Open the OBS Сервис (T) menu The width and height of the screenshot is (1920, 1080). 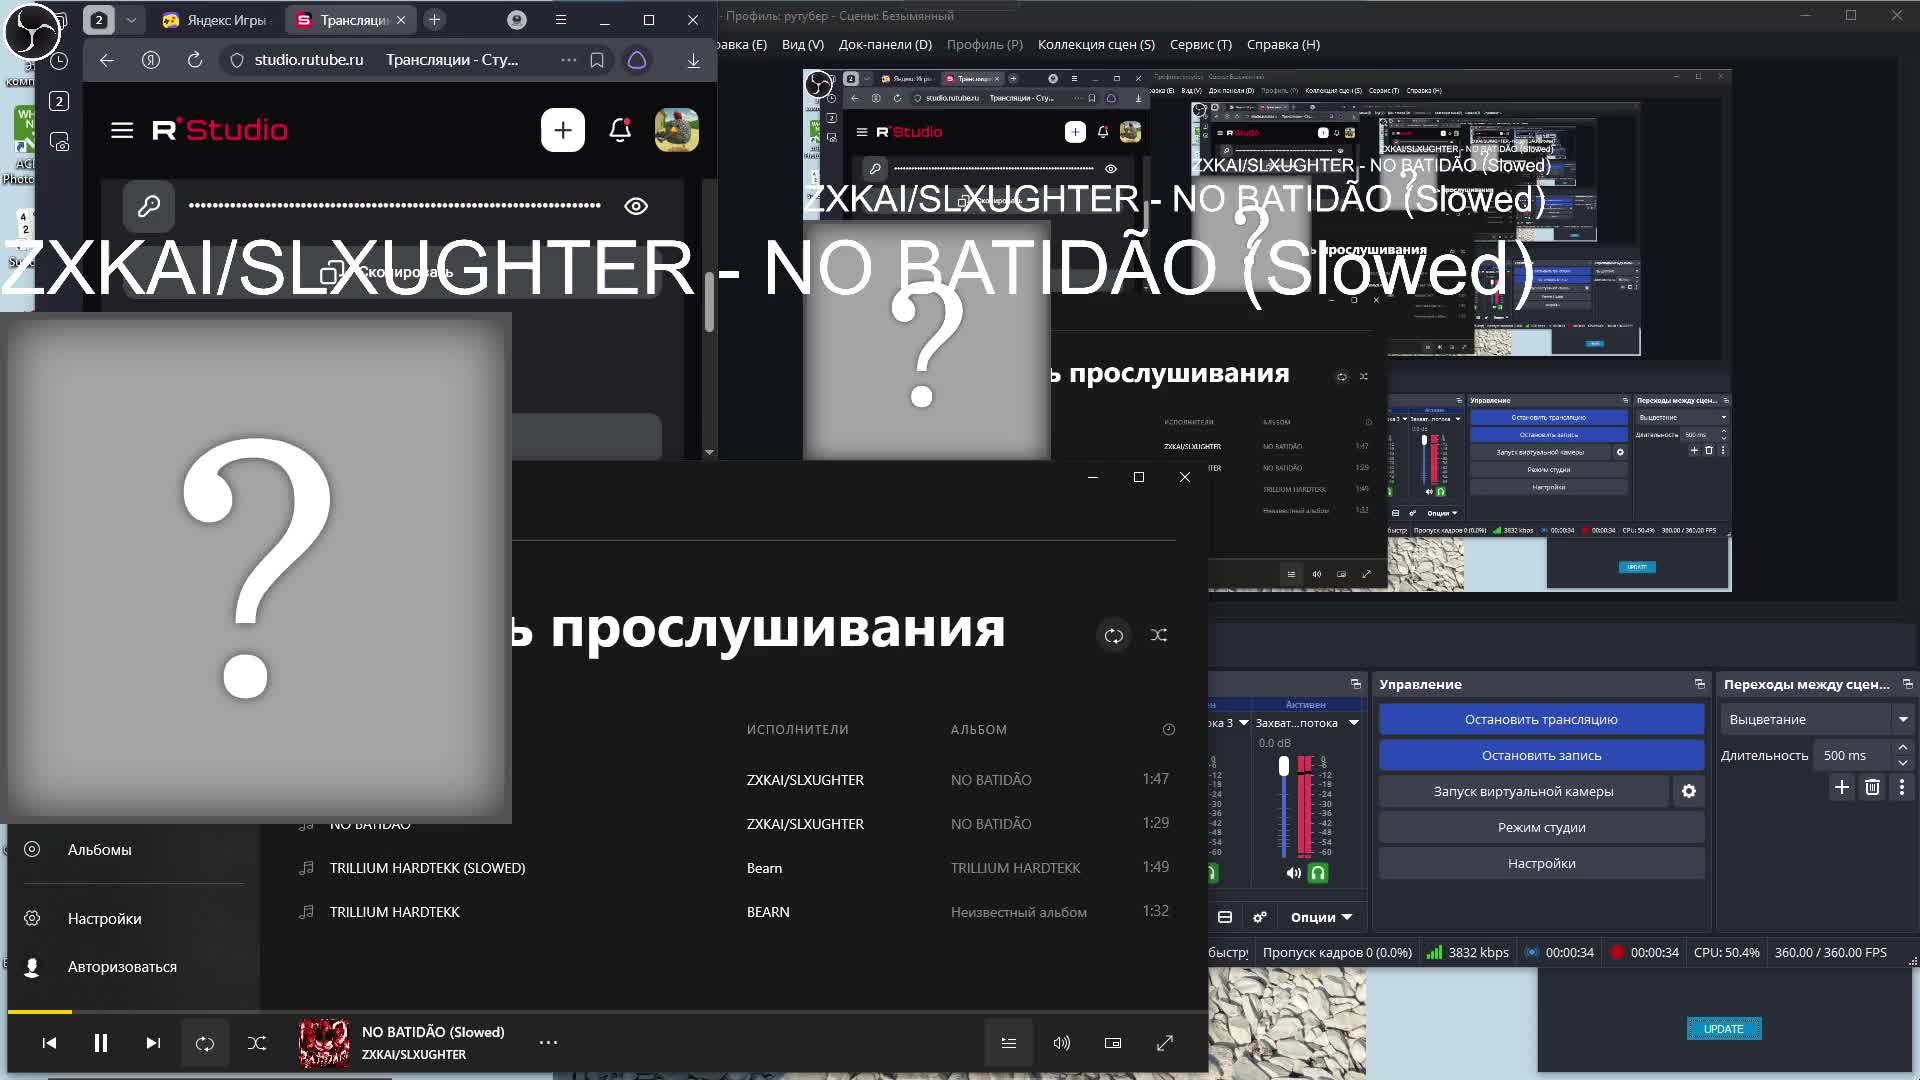click(1201, 44)
